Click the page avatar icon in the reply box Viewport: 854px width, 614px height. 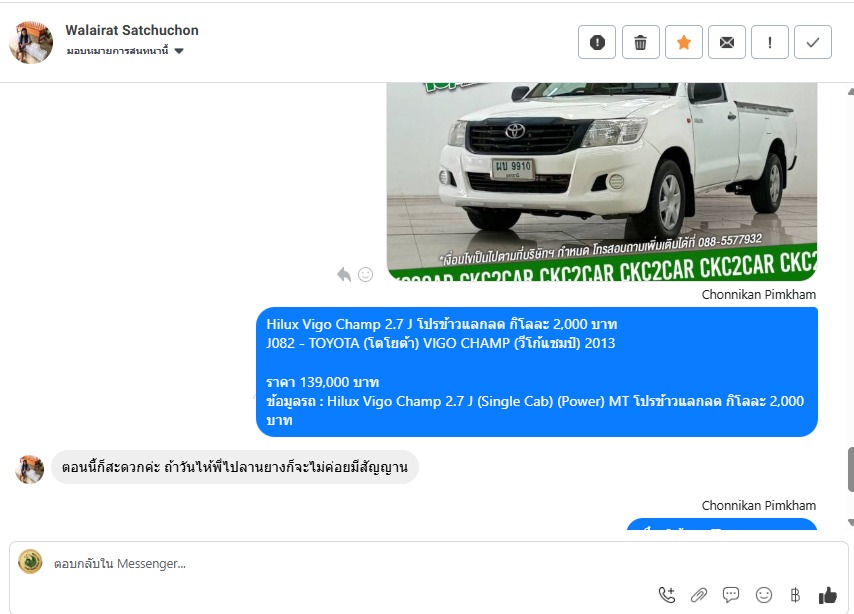pyautogui.click(x=30, y=562)
